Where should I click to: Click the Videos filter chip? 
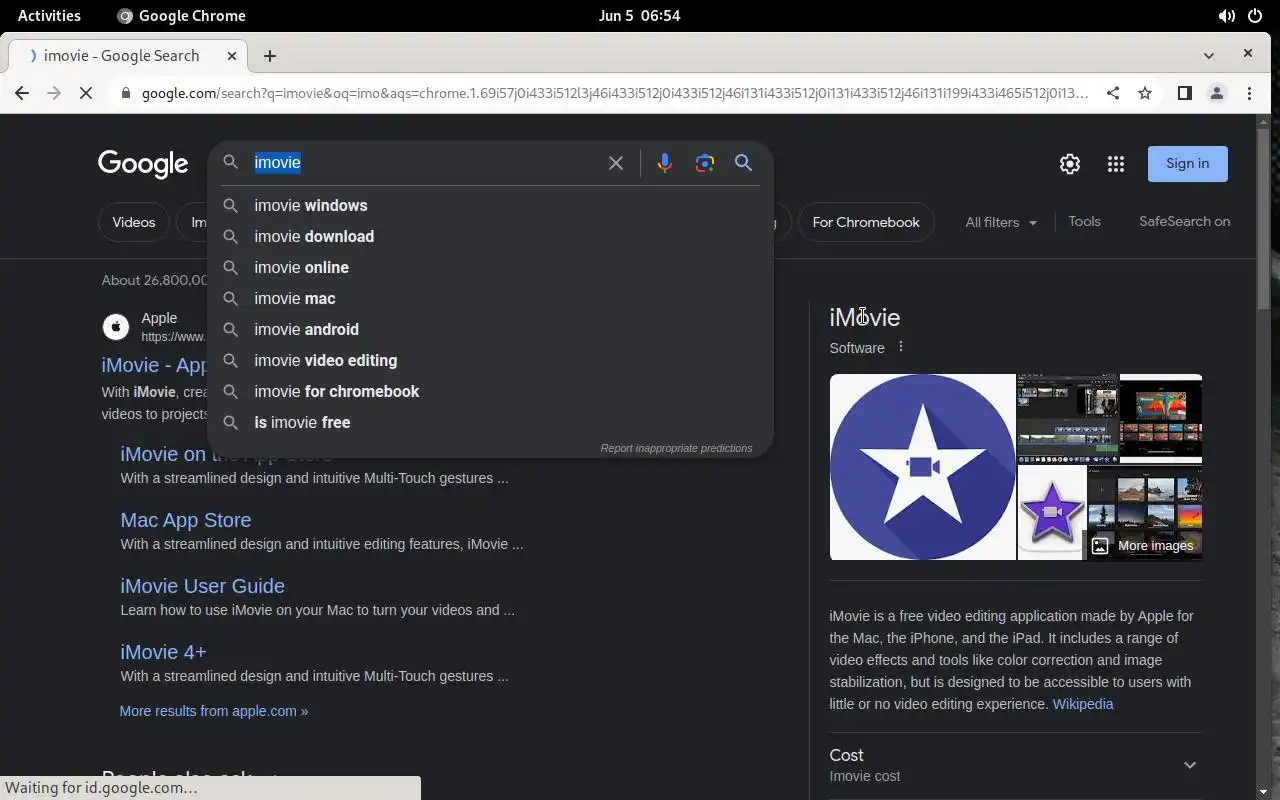[134, 222]
